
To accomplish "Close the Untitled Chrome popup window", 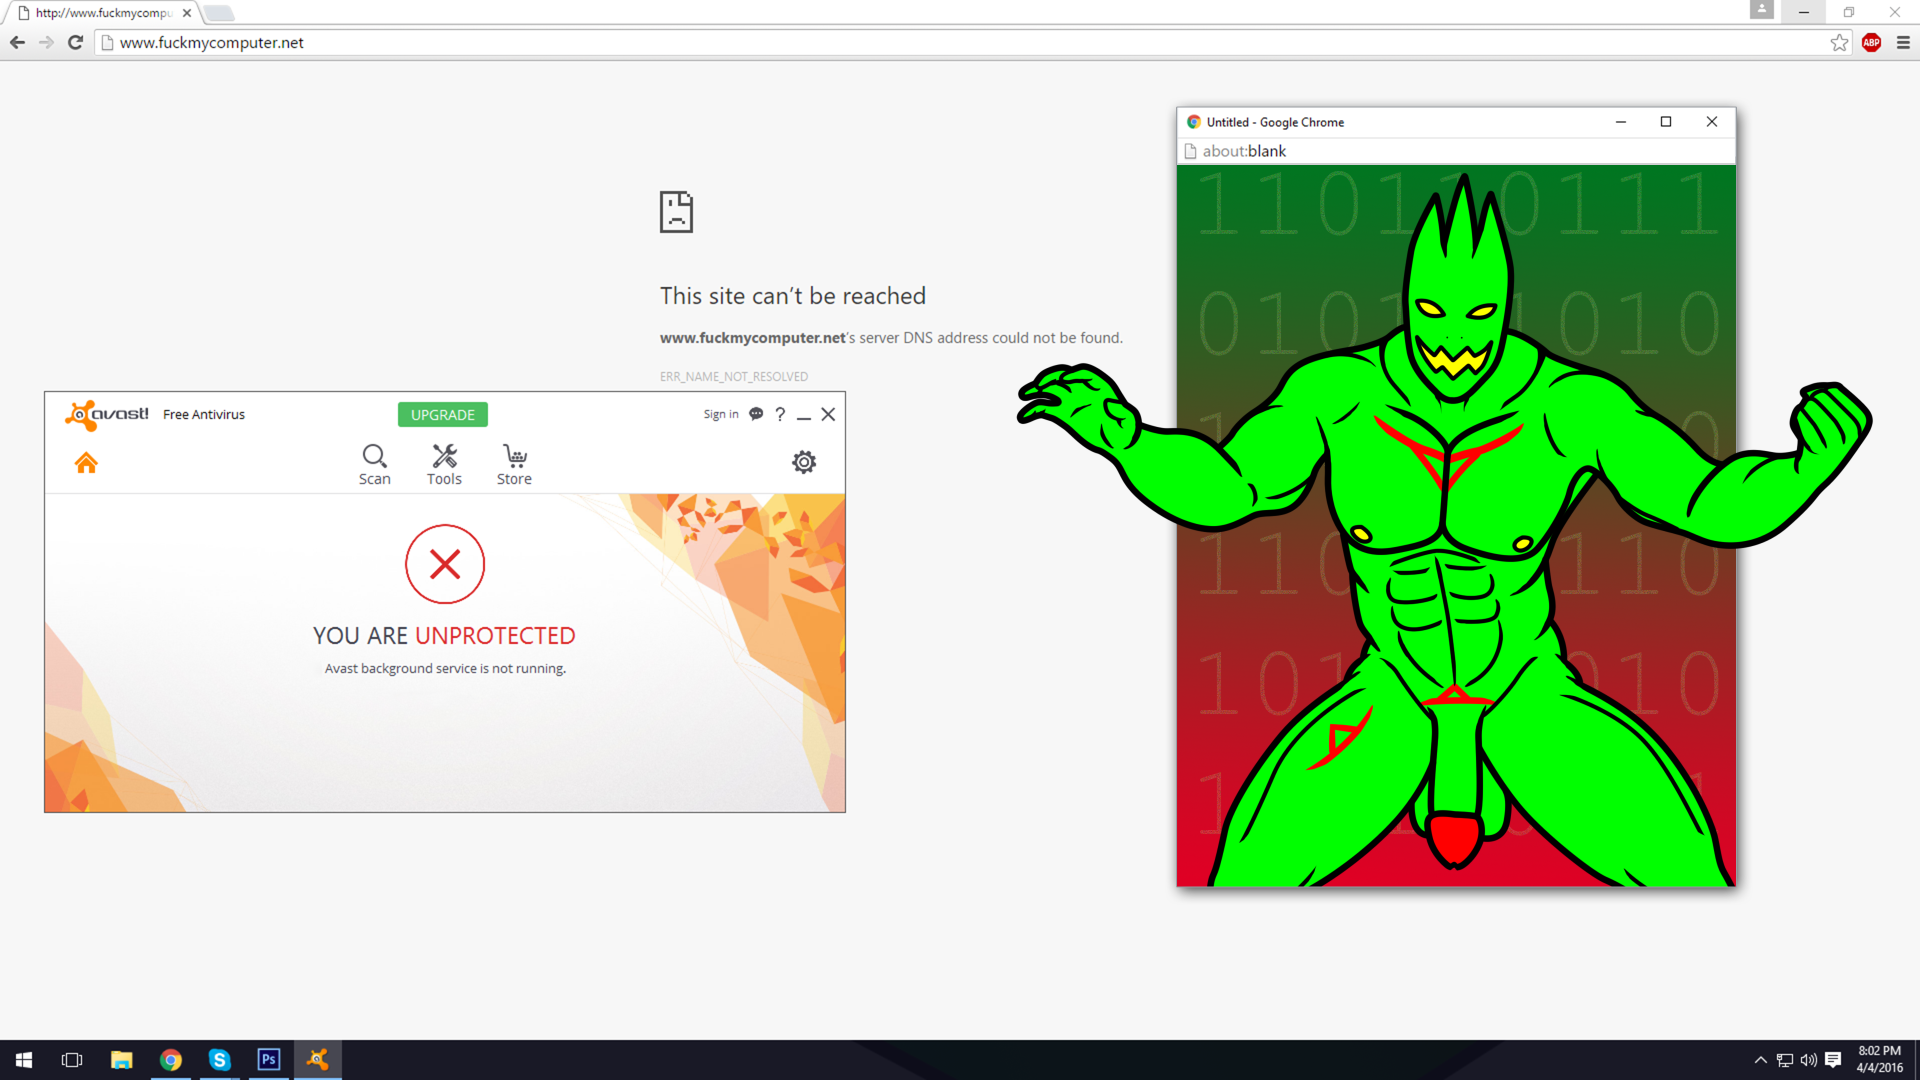I will [1712, 122].
